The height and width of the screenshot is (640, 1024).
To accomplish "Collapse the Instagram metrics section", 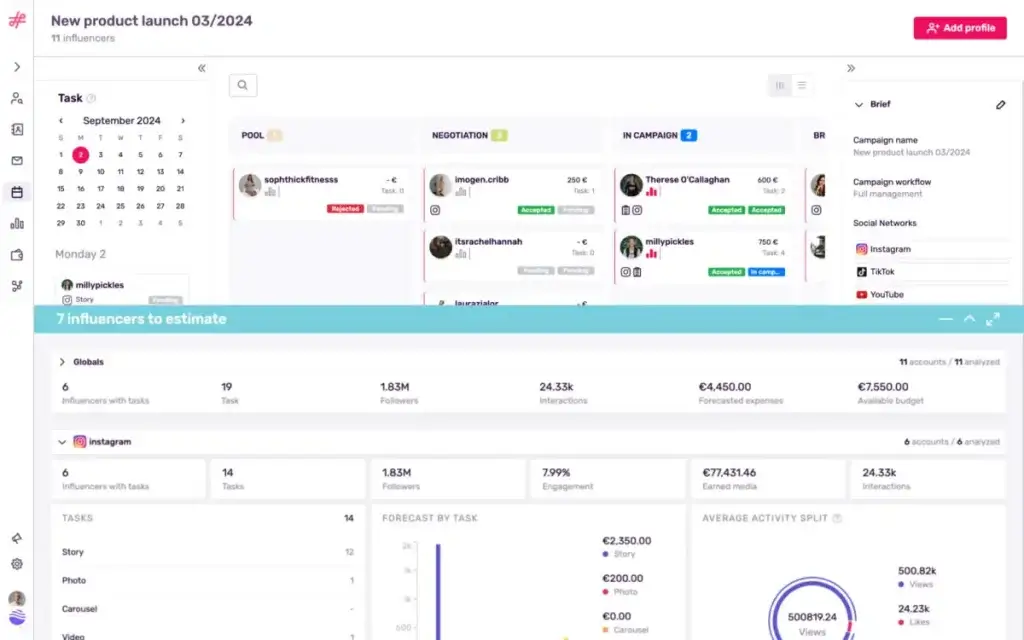I will pos(60,441).
